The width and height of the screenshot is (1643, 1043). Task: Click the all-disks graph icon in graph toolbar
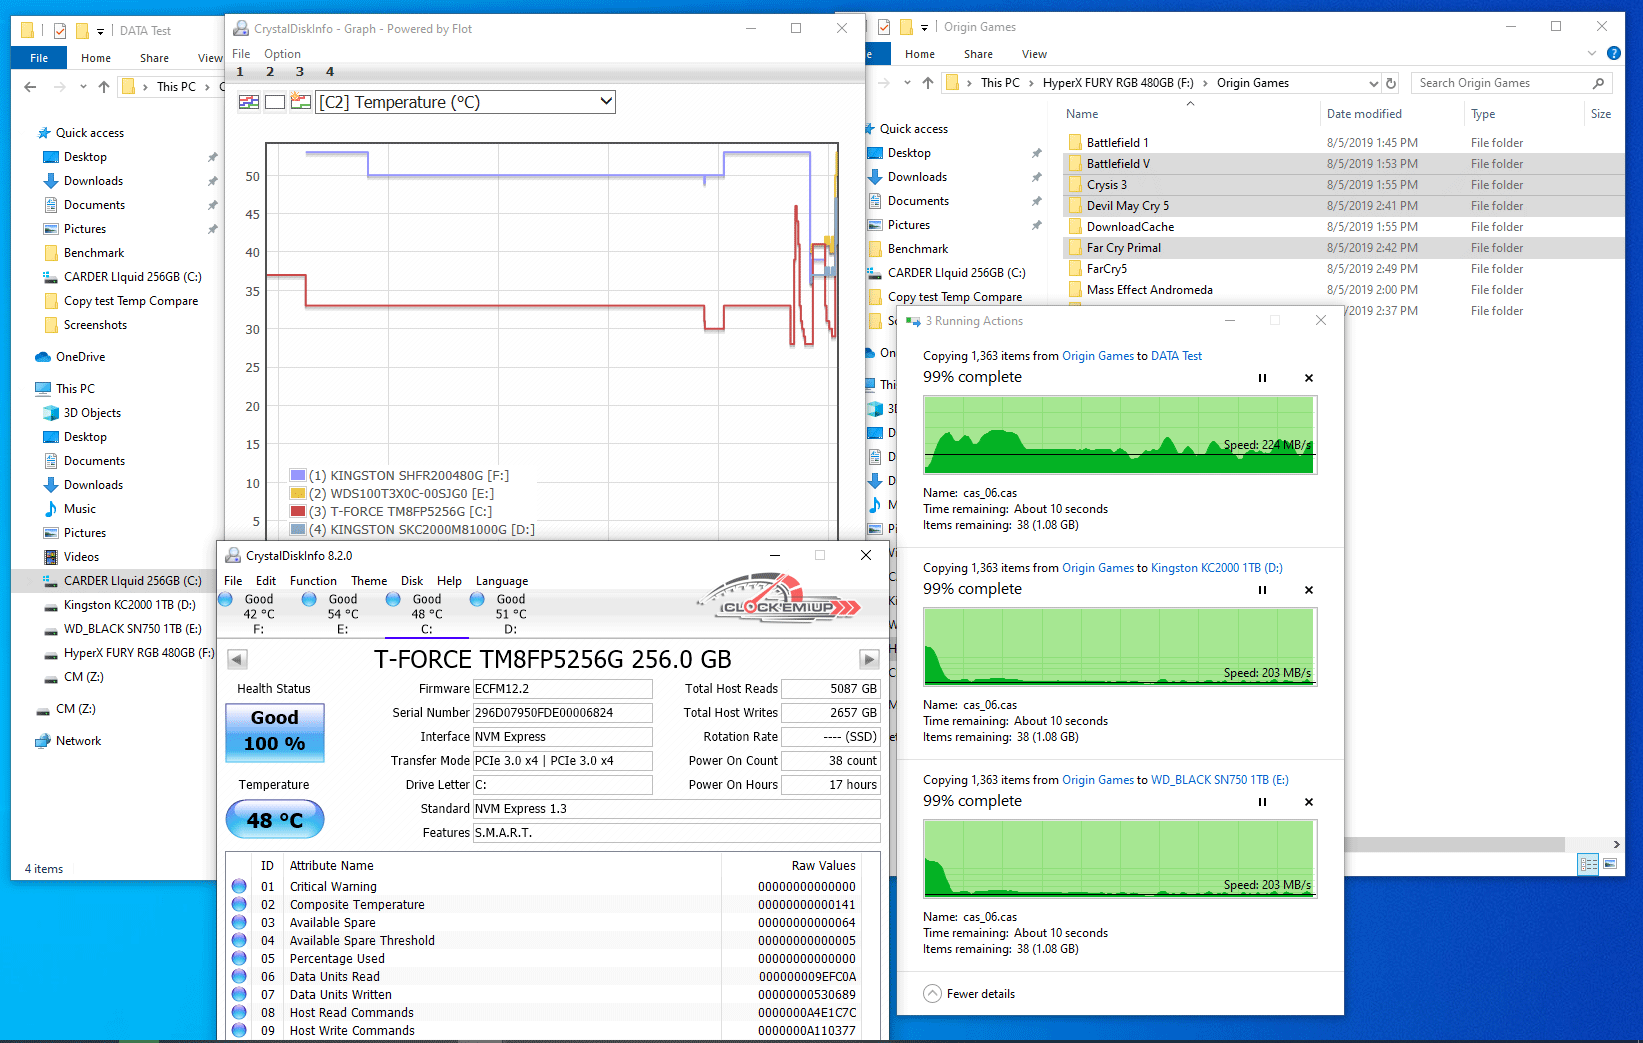tap(249, 102)
